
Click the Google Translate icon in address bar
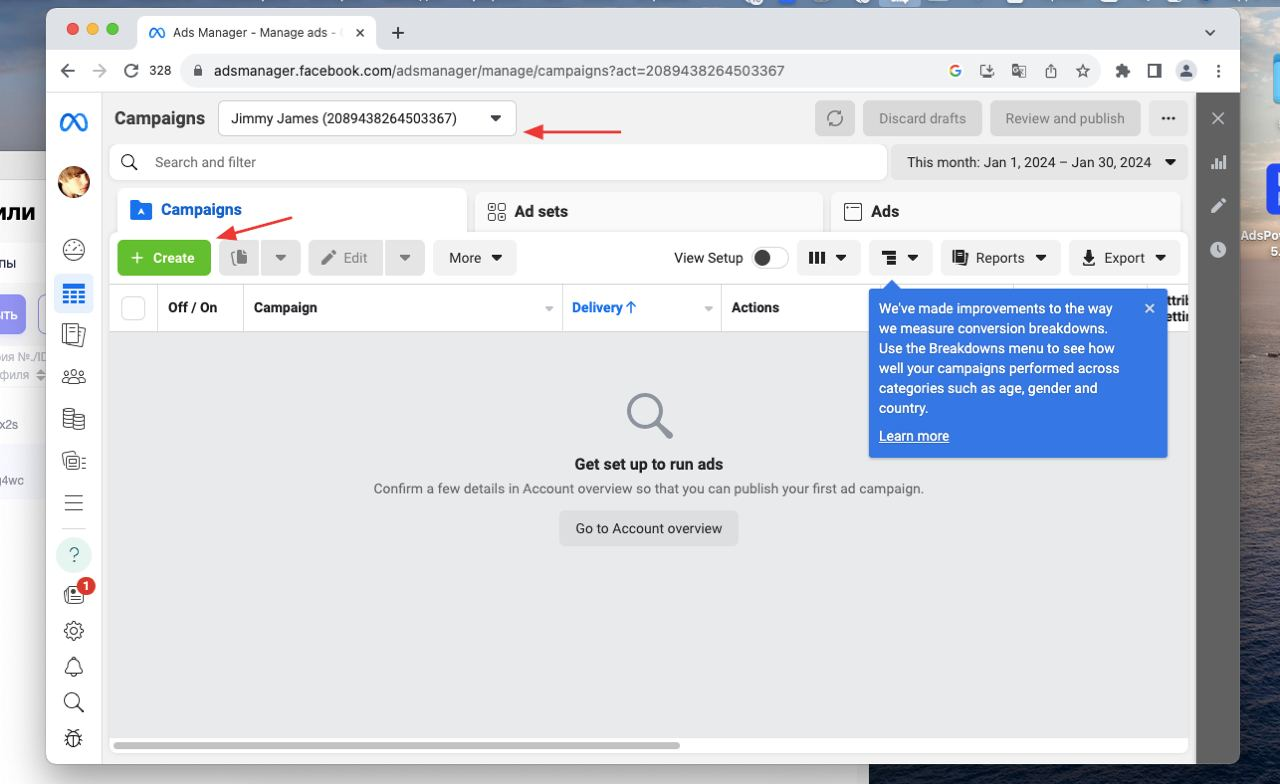(1019, 71)
